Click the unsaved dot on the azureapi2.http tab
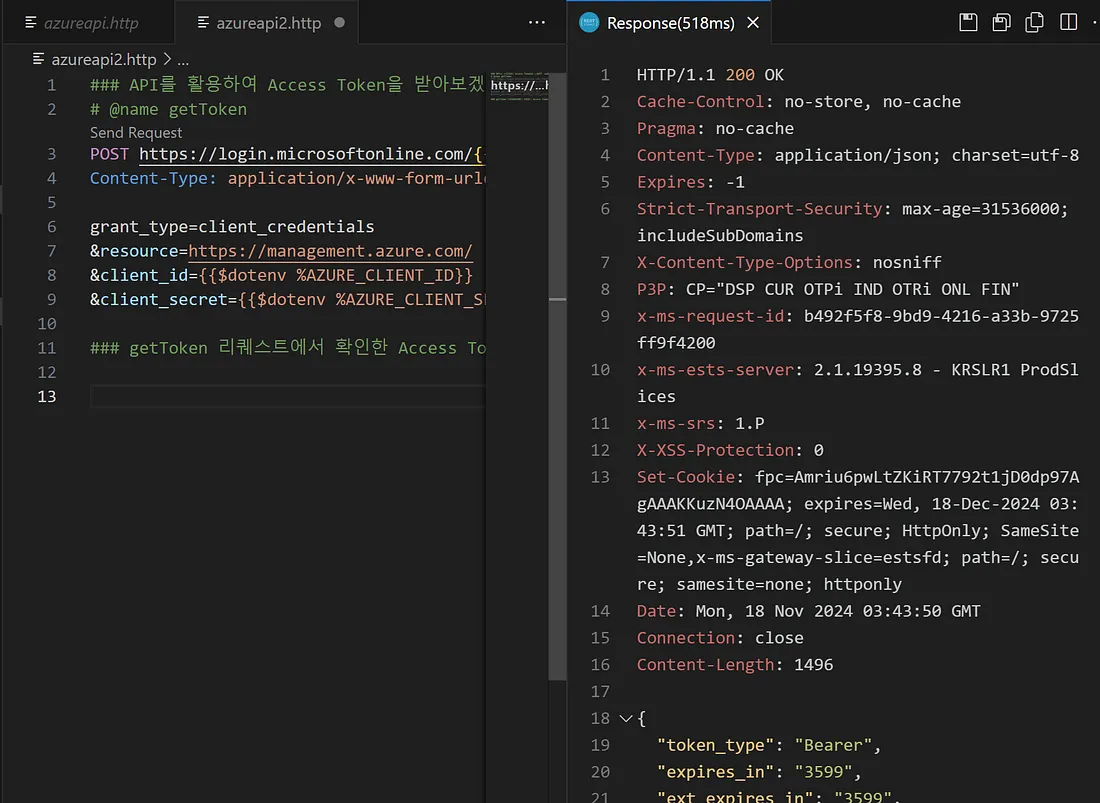This screenshot has width=1100, height=803. (x=339, y=22)
